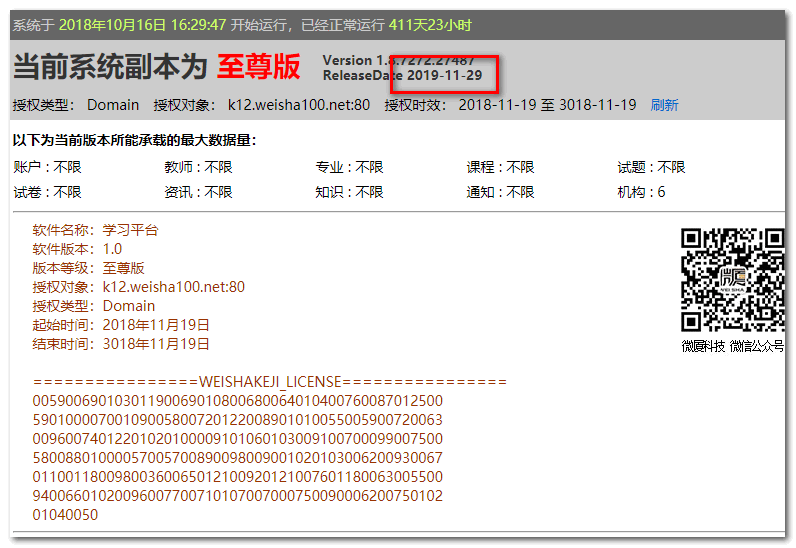Click the 刷新 refresh link
This screenshot has width=796, height=548.
click(x=664, y=105)
